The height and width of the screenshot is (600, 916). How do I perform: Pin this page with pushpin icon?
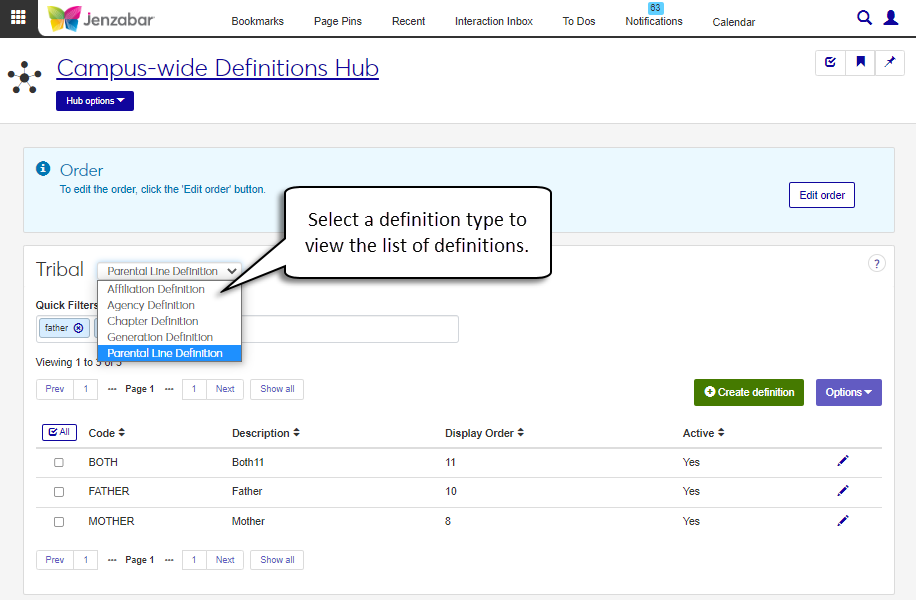[x=889, y=62]
